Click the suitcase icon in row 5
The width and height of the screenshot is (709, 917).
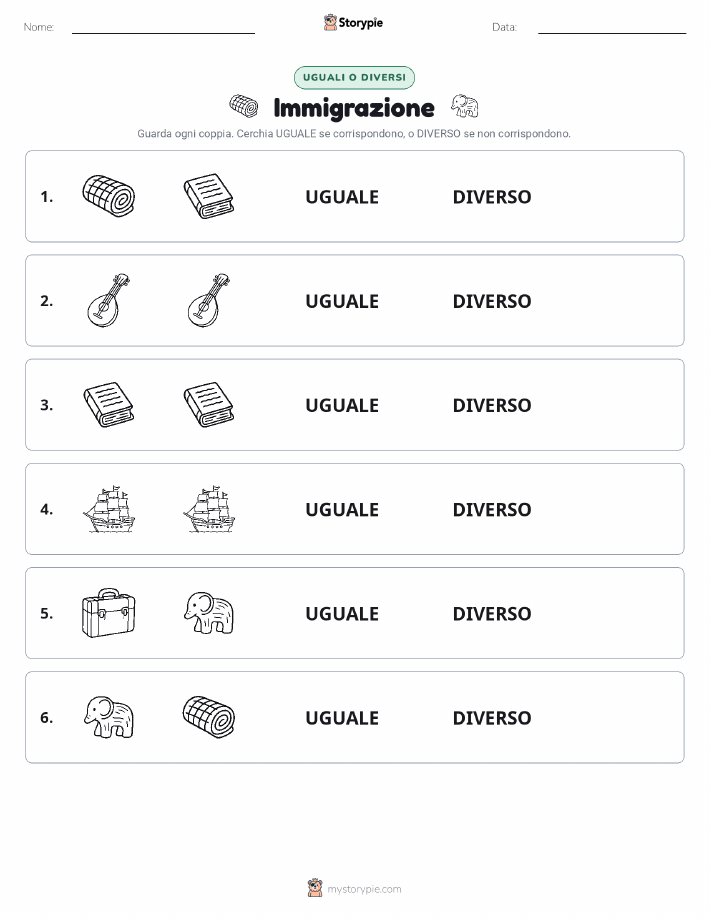[109, 613]
